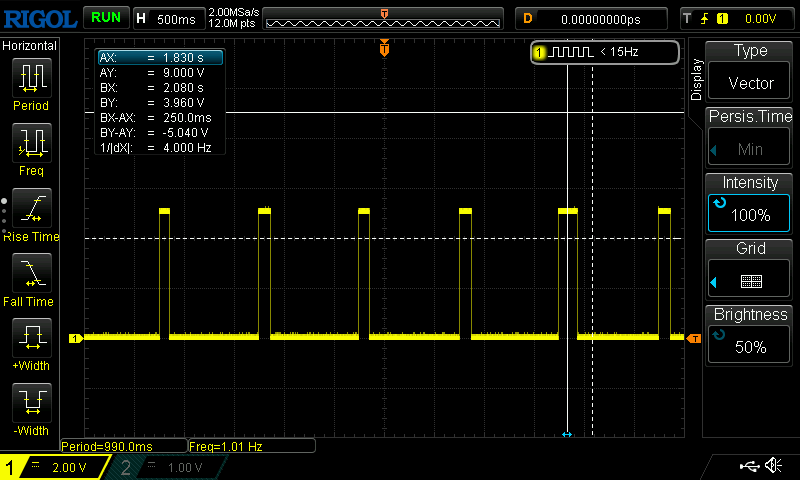This screenshot has width=800, height=480.
Task: Select the Period measurement icon
Action: (x=32, y=78)
